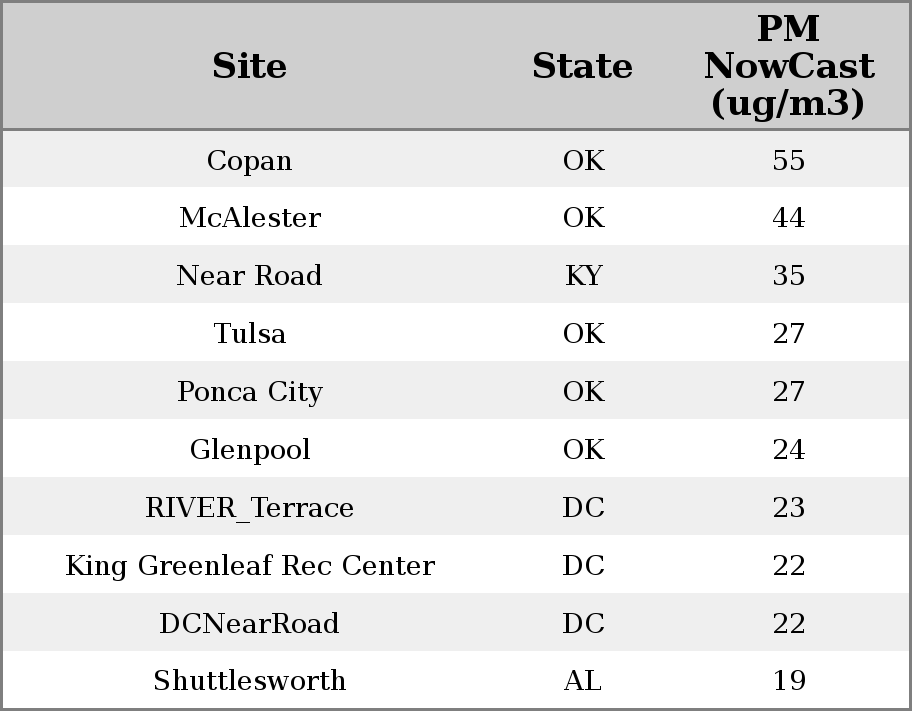Click the DC state cell for RIVER_Terrace
The width and height of the screenshot is (912, 711).
[x=583, y=508]
